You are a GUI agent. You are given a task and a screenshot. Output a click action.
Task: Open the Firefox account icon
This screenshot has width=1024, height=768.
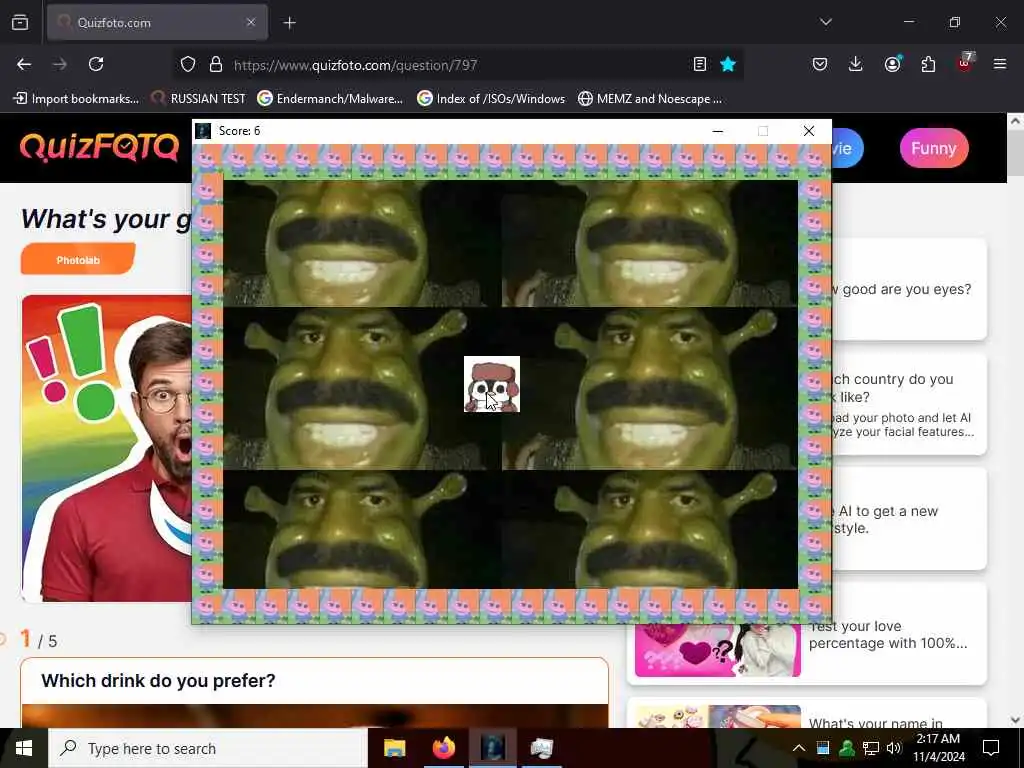coord(892,64)
